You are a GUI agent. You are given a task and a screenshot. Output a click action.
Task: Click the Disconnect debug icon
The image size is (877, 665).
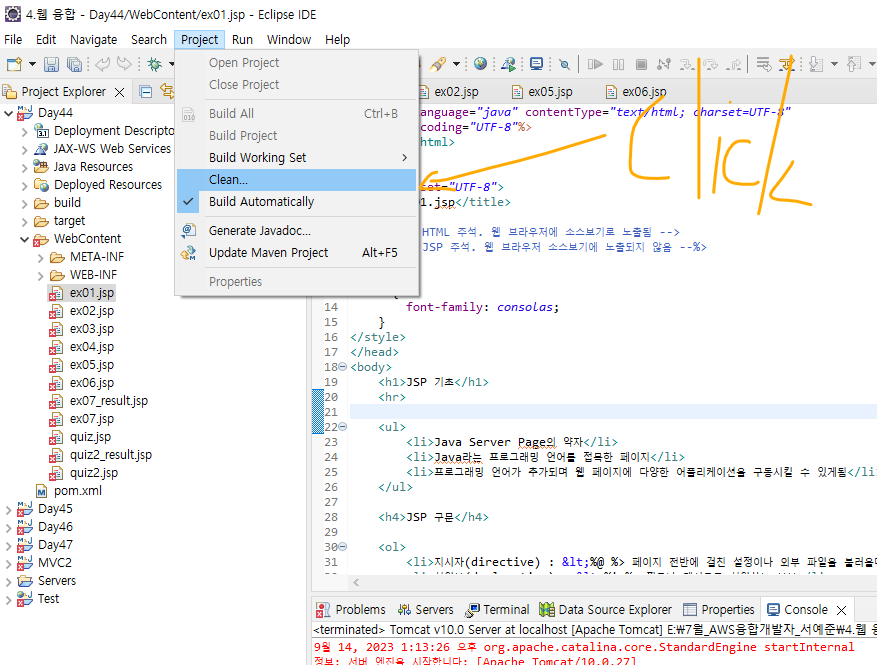pos(664,64)
